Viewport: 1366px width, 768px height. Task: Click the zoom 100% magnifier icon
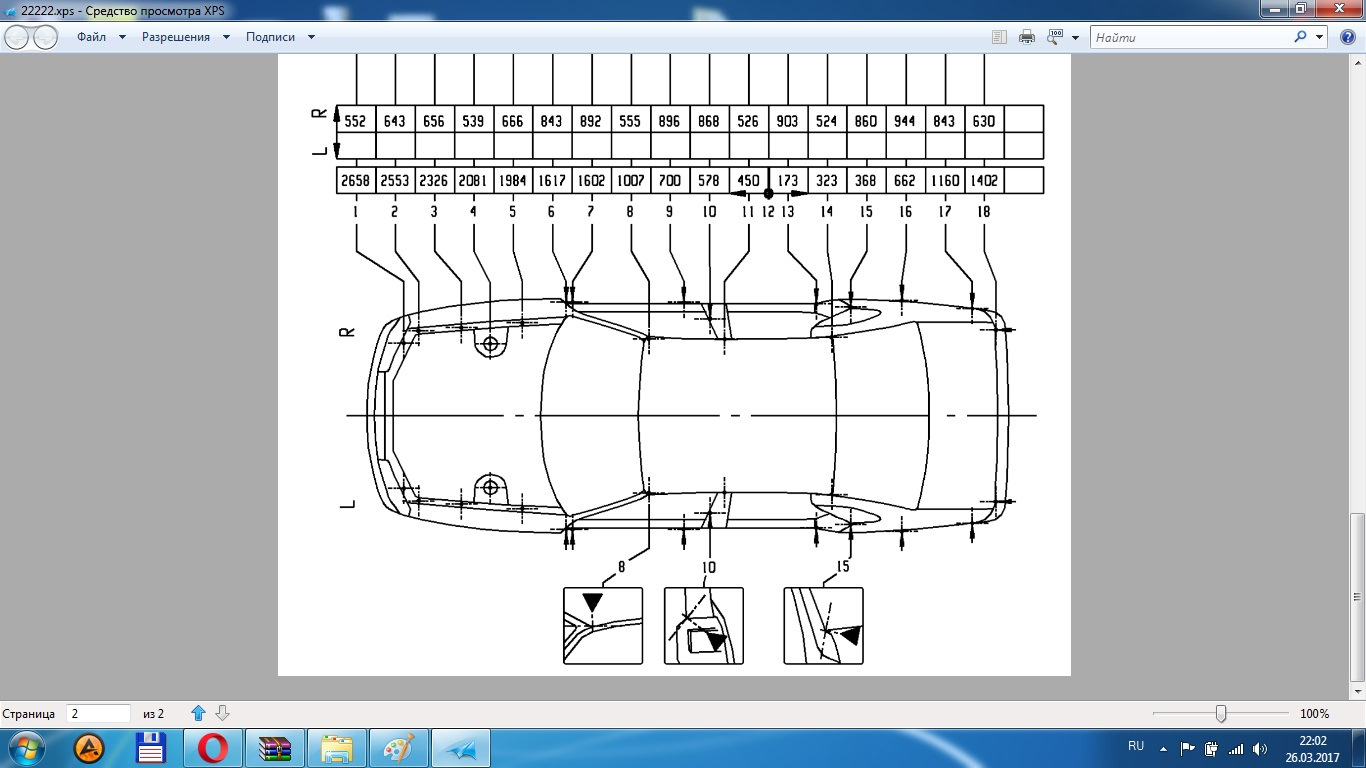tap(1055, 37)
